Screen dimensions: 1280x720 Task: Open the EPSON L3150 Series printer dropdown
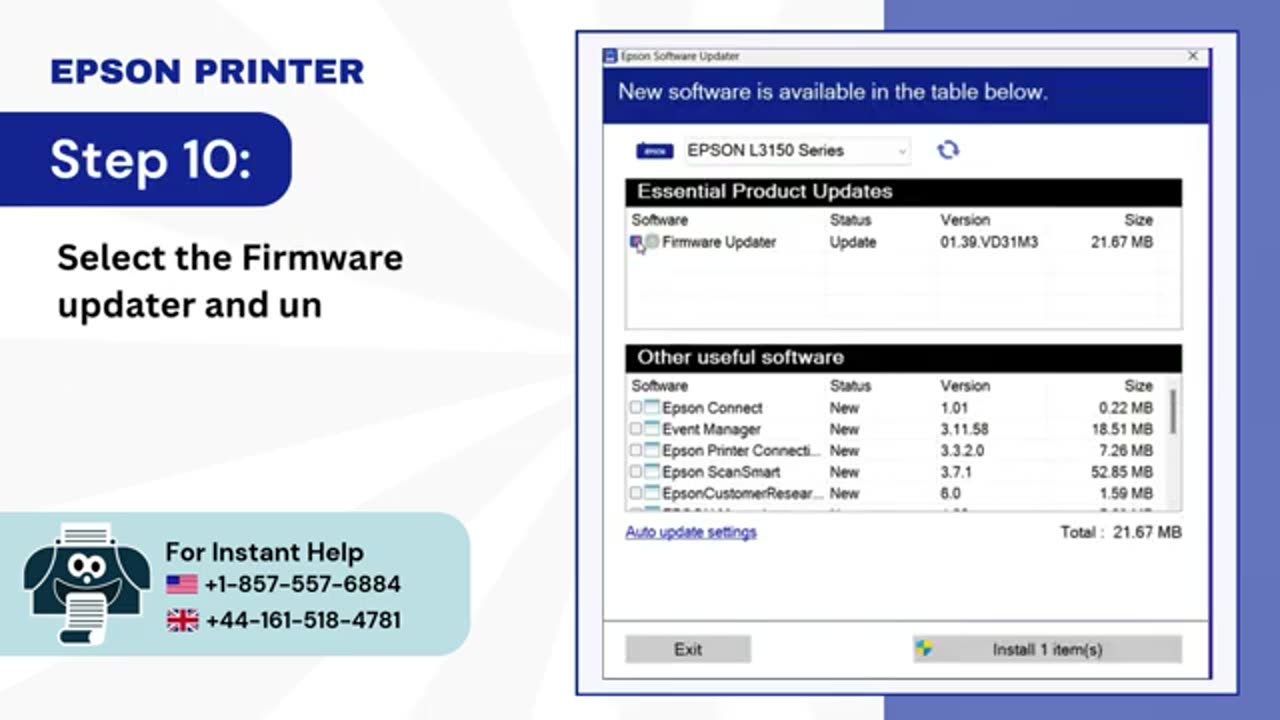pos(797,151)
